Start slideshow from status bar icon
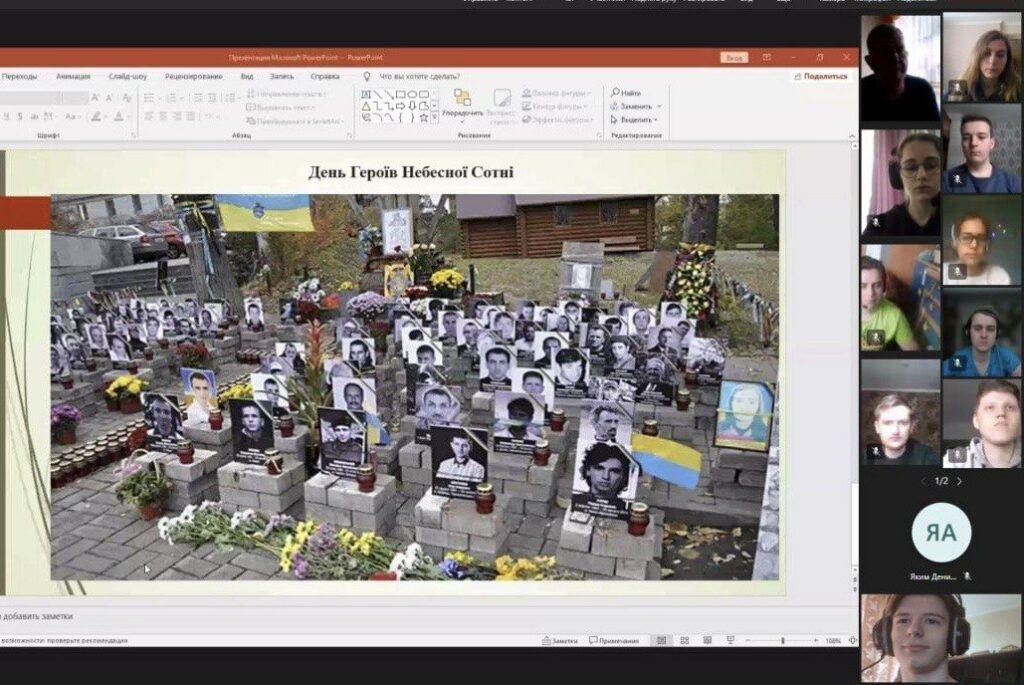This screenshot has width=1024, height=685. 730,640
